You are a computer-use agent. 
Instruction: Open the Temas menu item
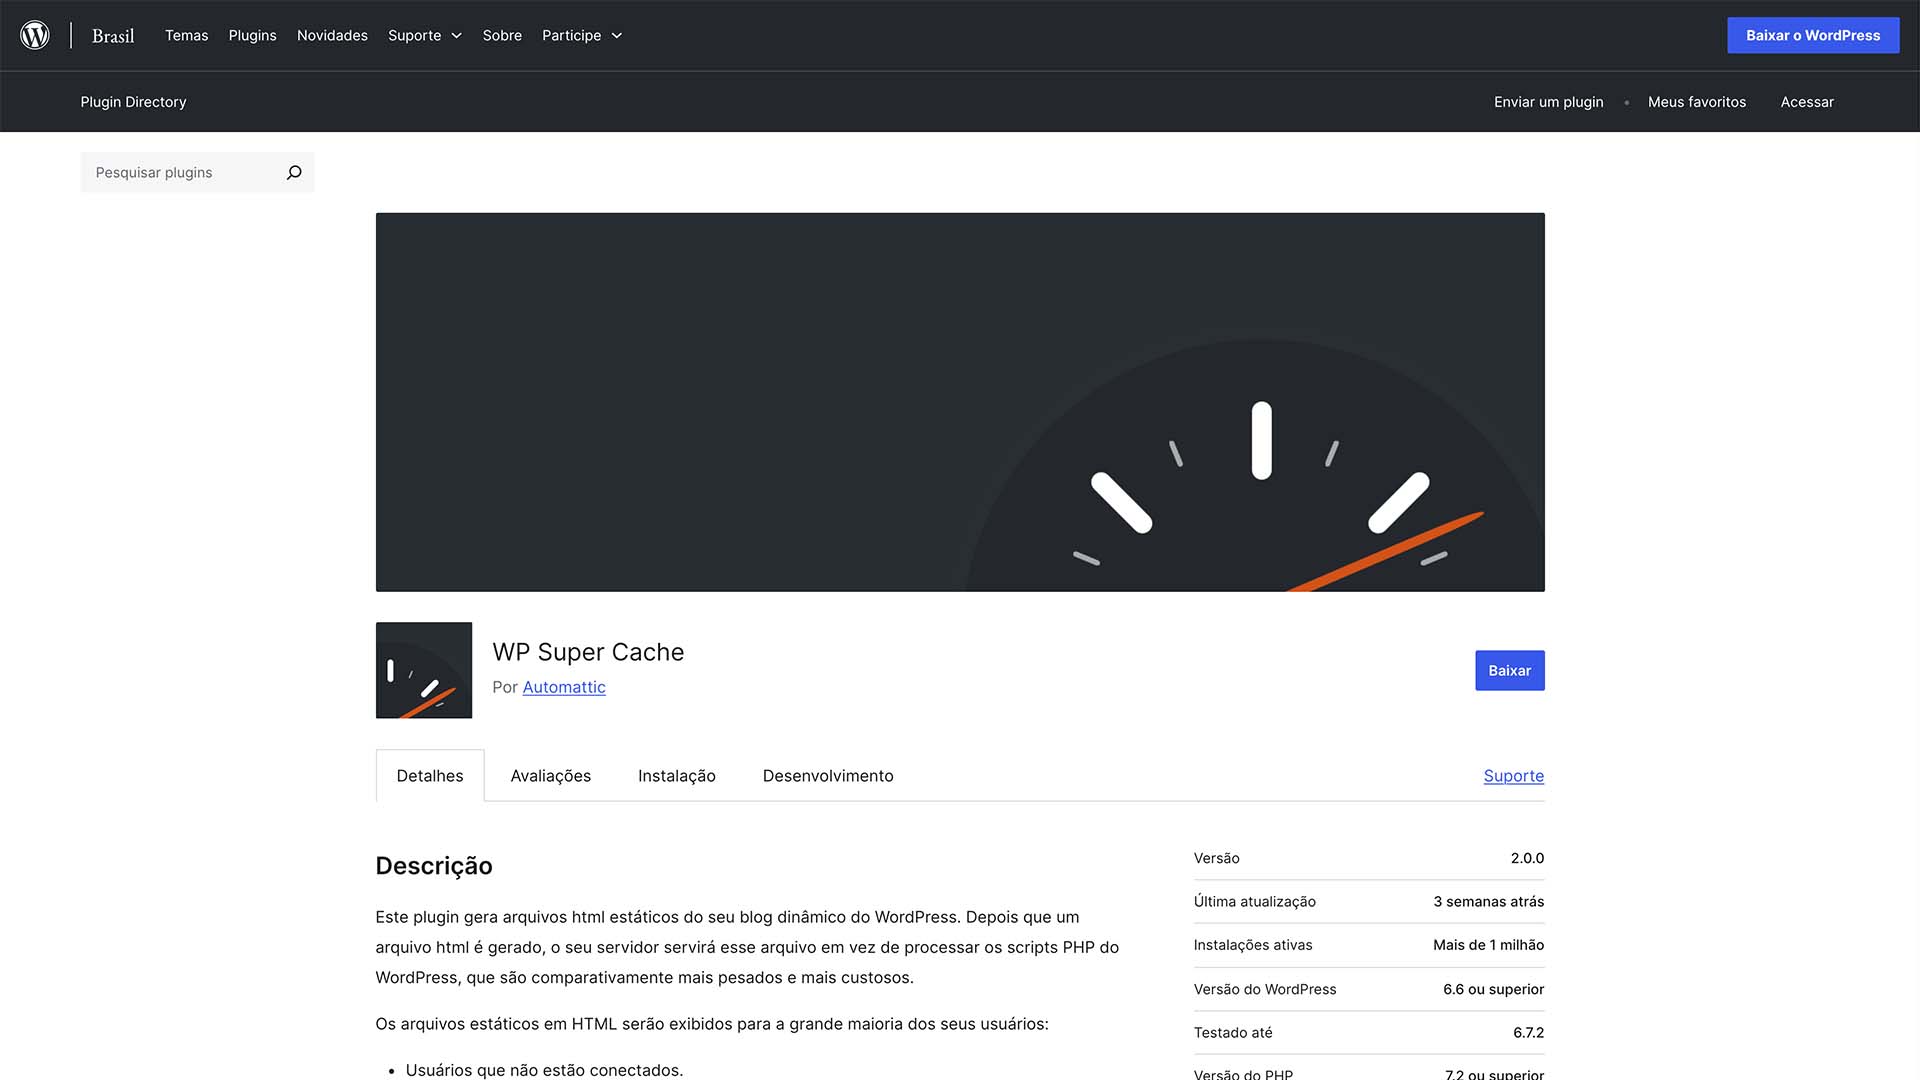tap(187, 35)
